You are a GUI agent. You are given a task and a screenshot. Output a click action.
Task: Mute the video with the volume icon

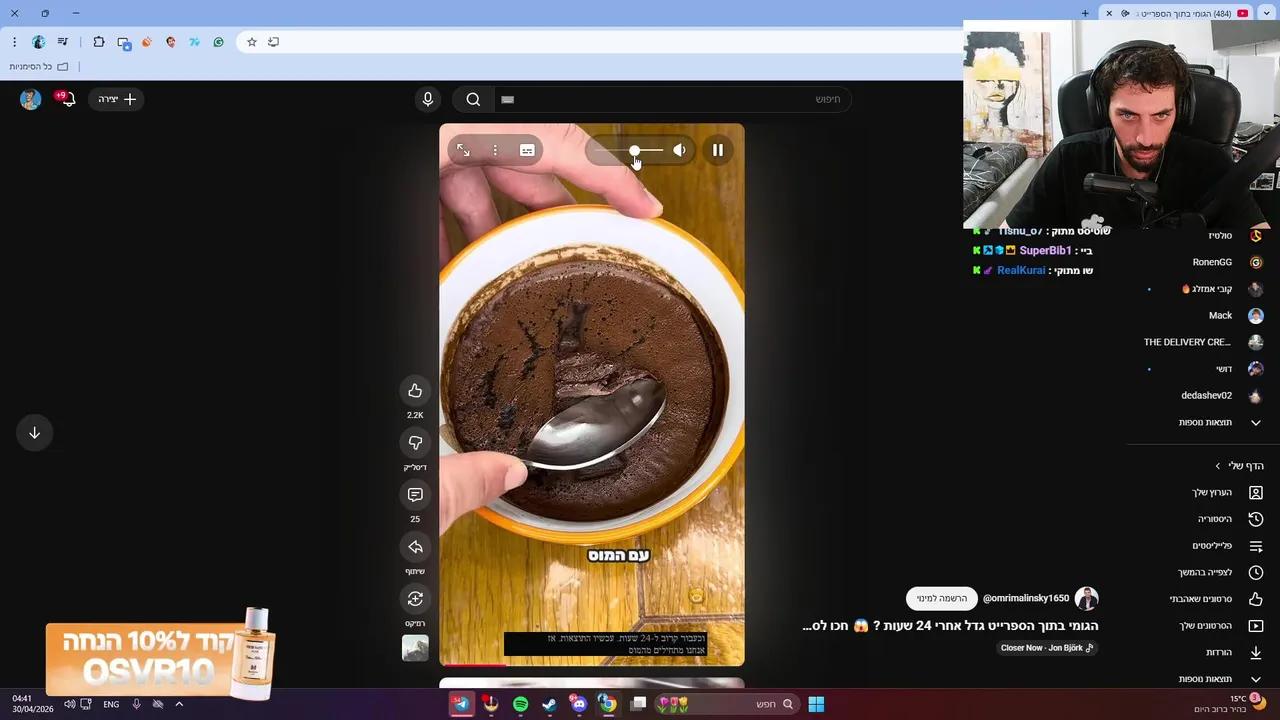[x=680, y=150]
